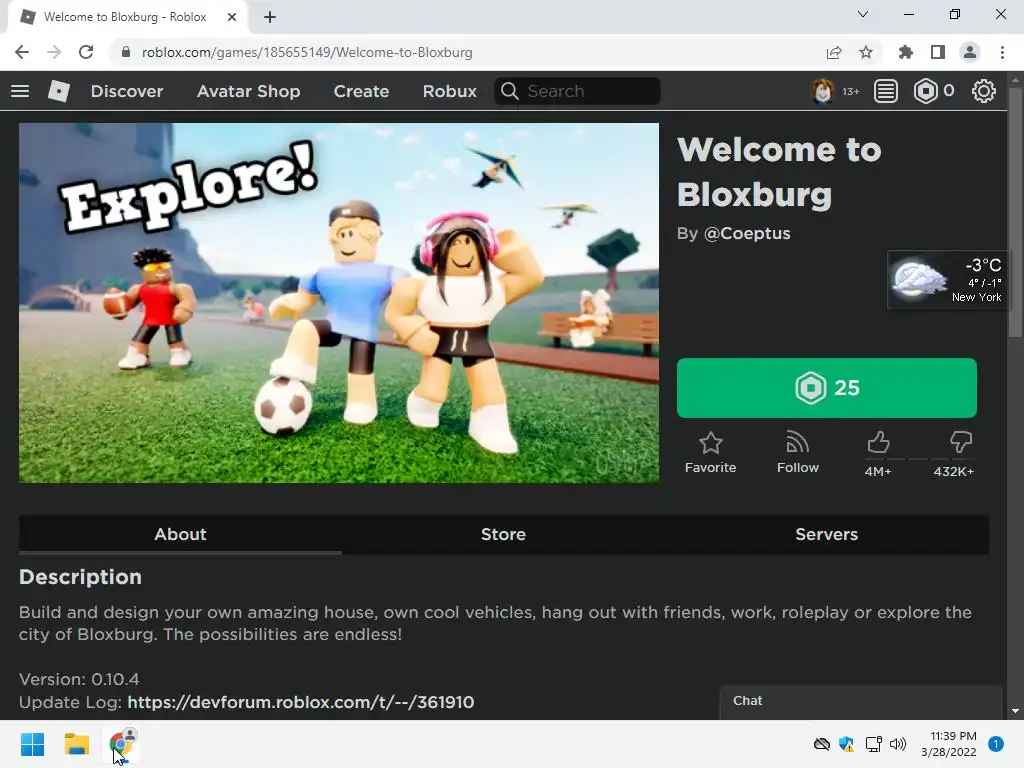The height and width of the screenshot is (768, 1024).
Task: Click the Version: 0.10.4 text
Action: pyautogui.click(x=79, y=679)
